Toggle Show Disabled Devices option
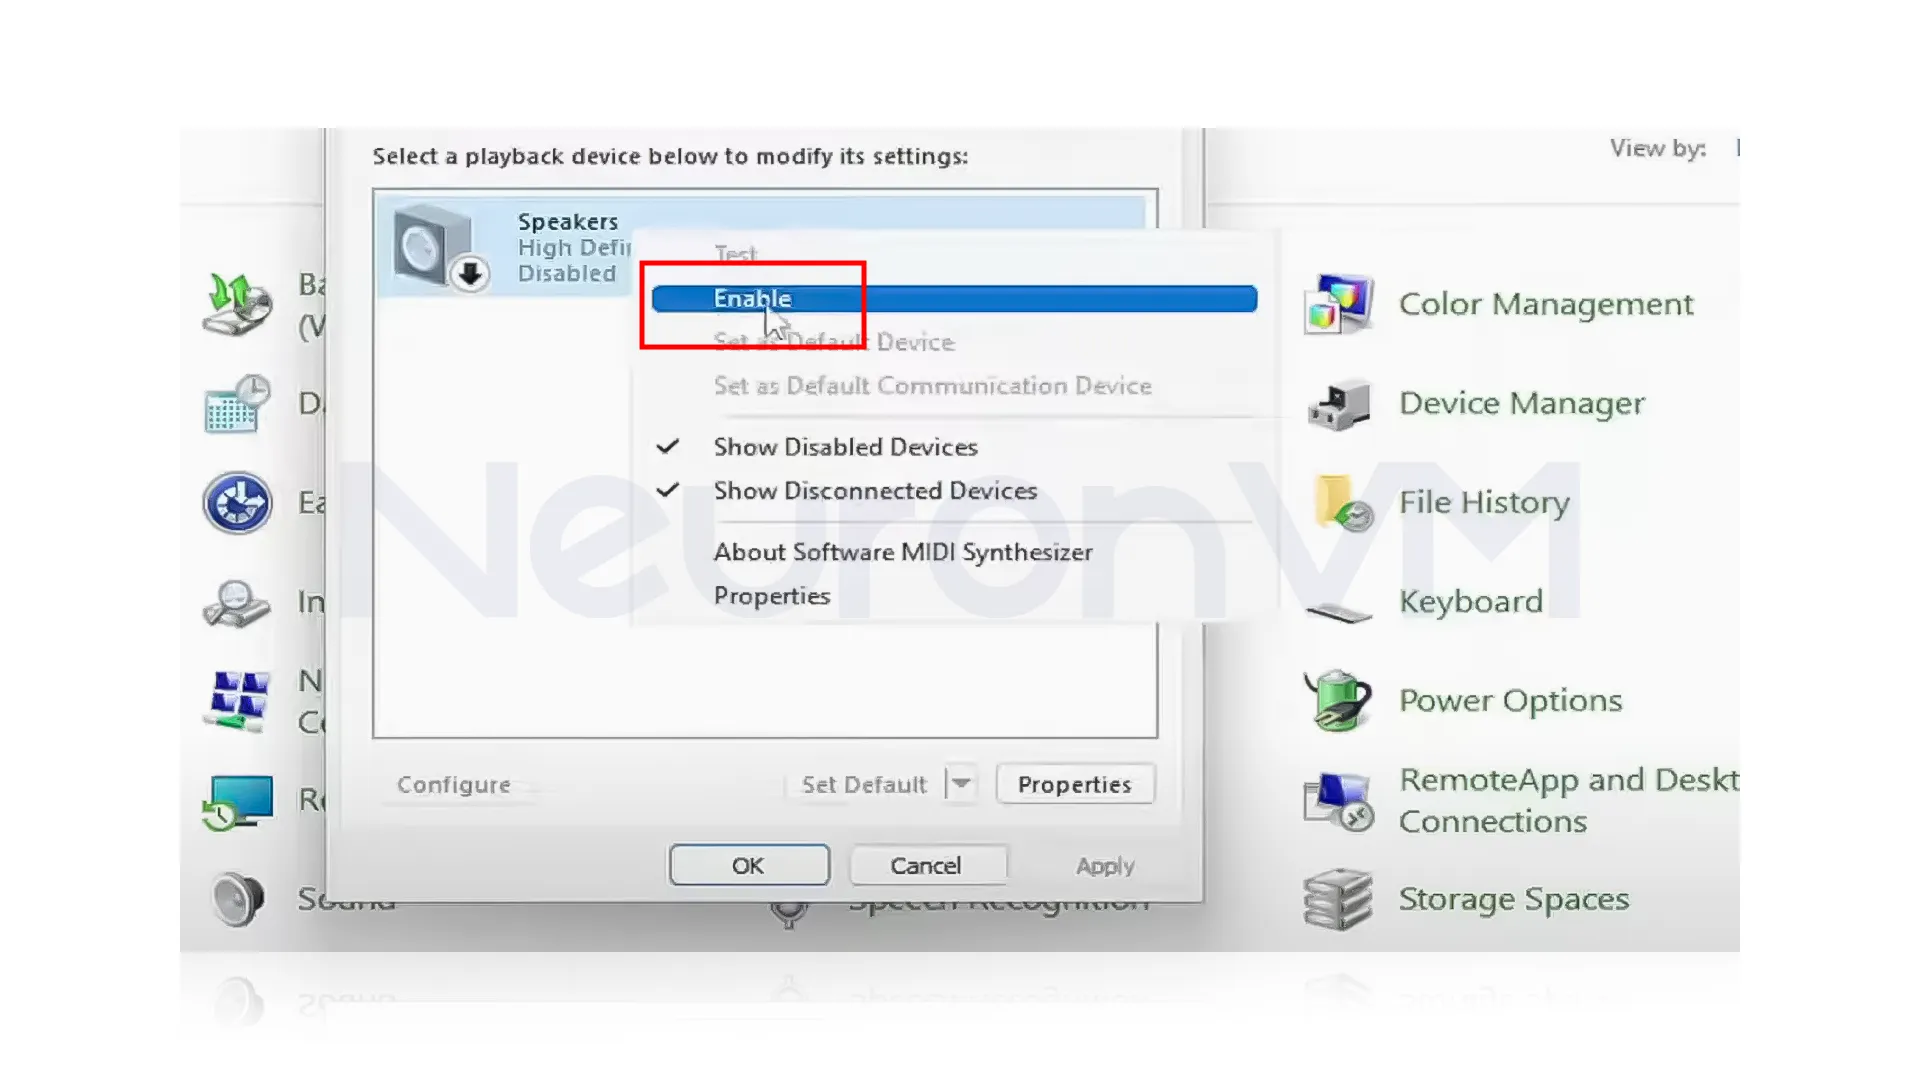This screenshot has height=1080, width=1920. pyautogui.click(x=846, y=447)
